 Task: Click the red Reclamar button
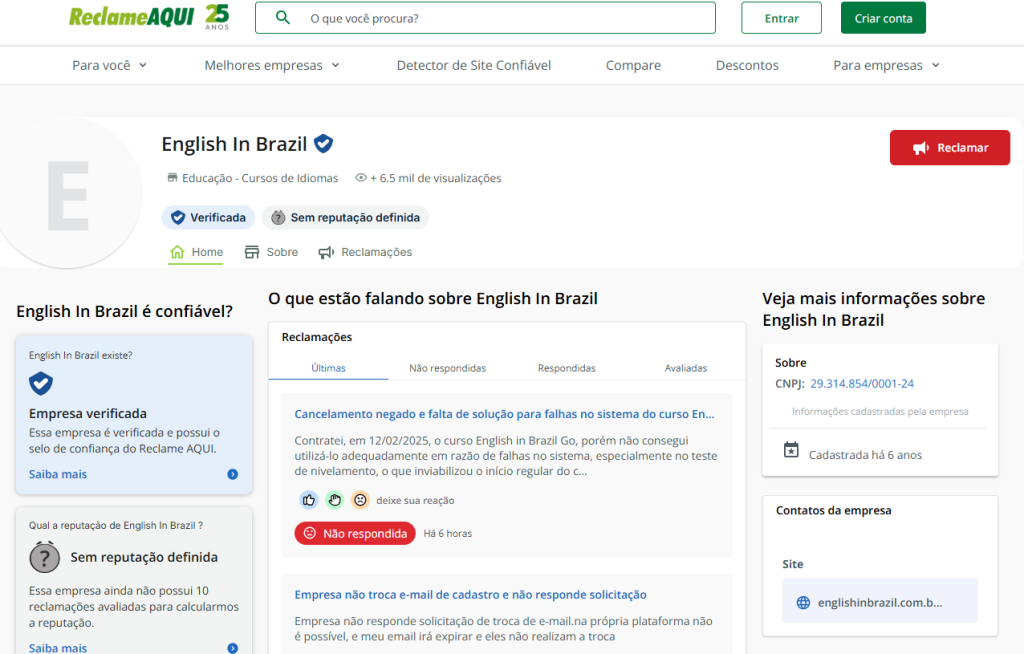950,148
